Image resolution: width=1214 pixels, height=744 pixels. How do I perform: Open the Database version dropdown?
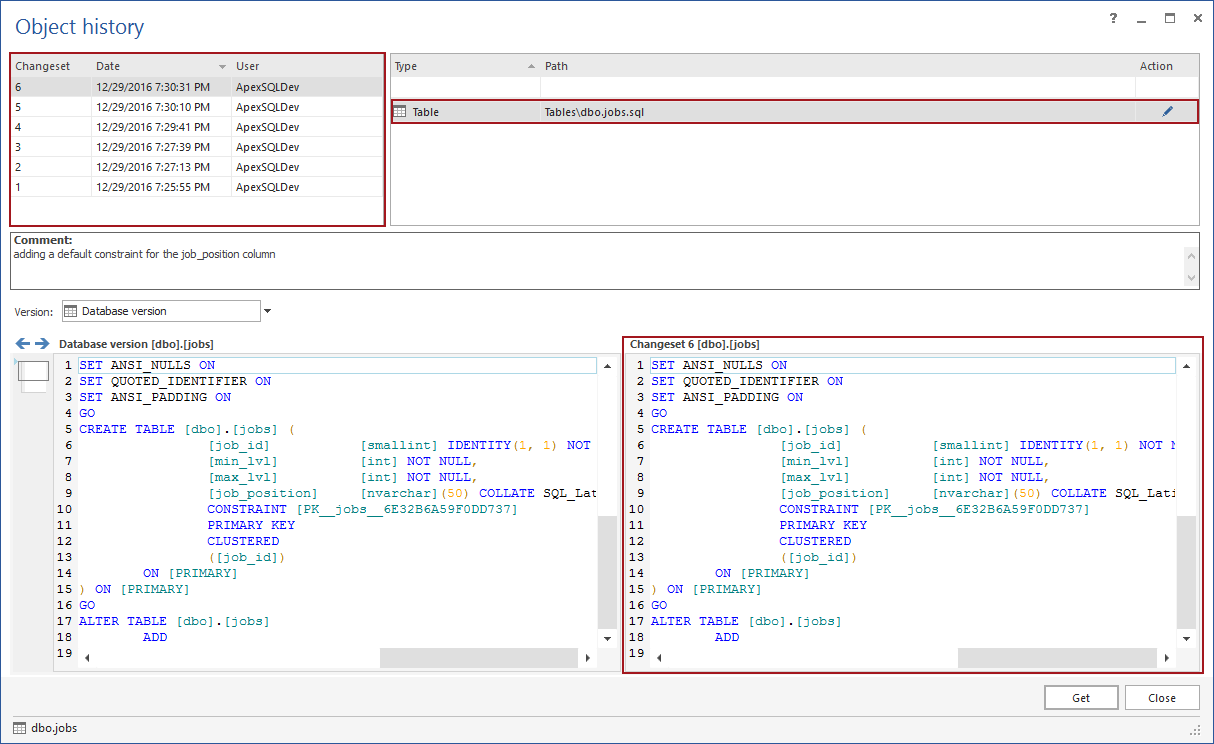(266, 311)
